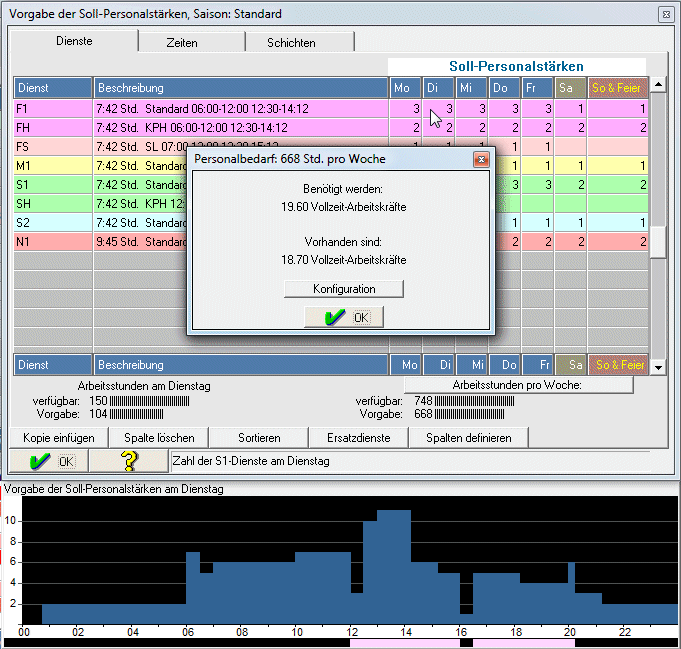
Task: Click the Spalte löschen button
Action: 159,438
